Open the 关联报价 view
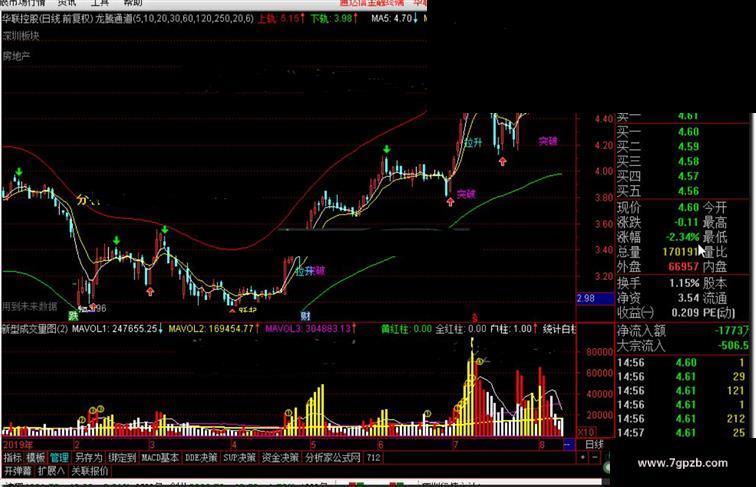 click(90, 471)
